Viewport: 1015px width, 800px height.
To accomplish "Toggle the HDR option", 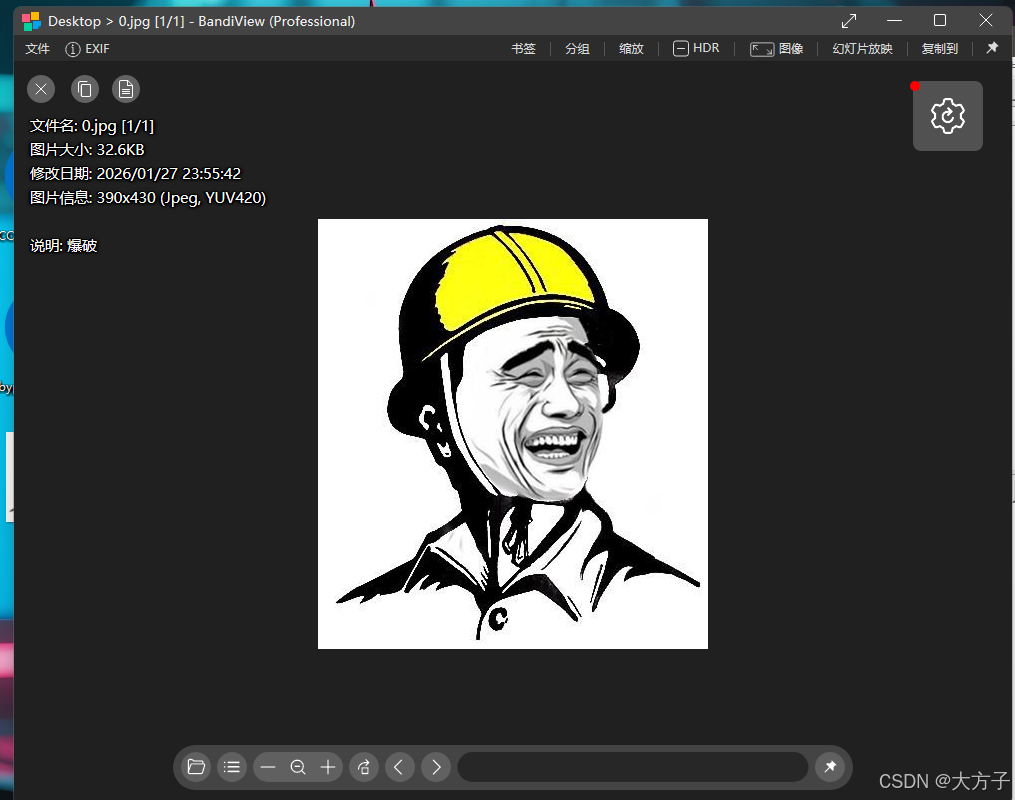I will point(696,49).
